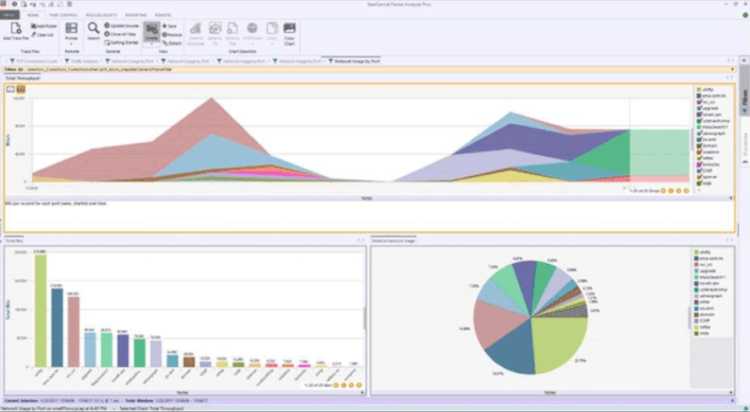Expand Notes bar under the pie chart

(x=550, y=392)
